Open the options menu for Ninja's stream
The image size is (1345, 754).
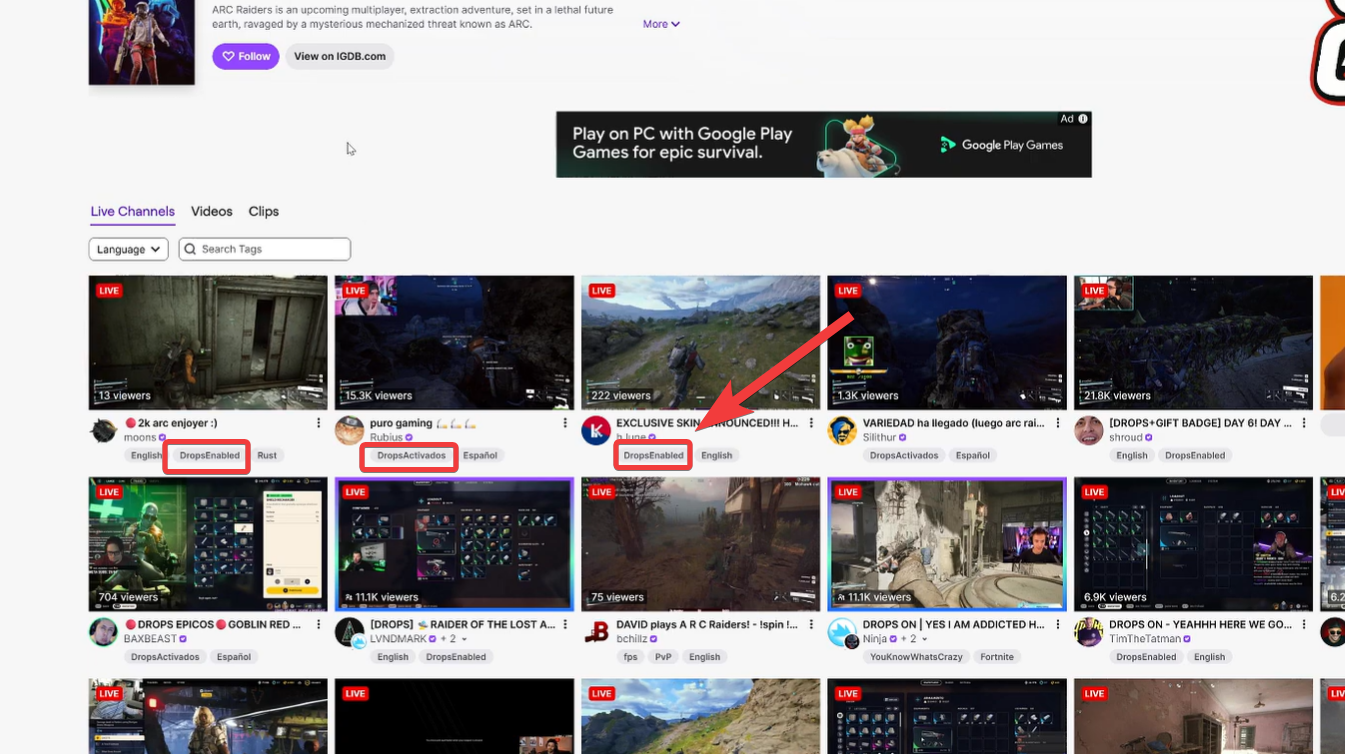(1058, 625)
